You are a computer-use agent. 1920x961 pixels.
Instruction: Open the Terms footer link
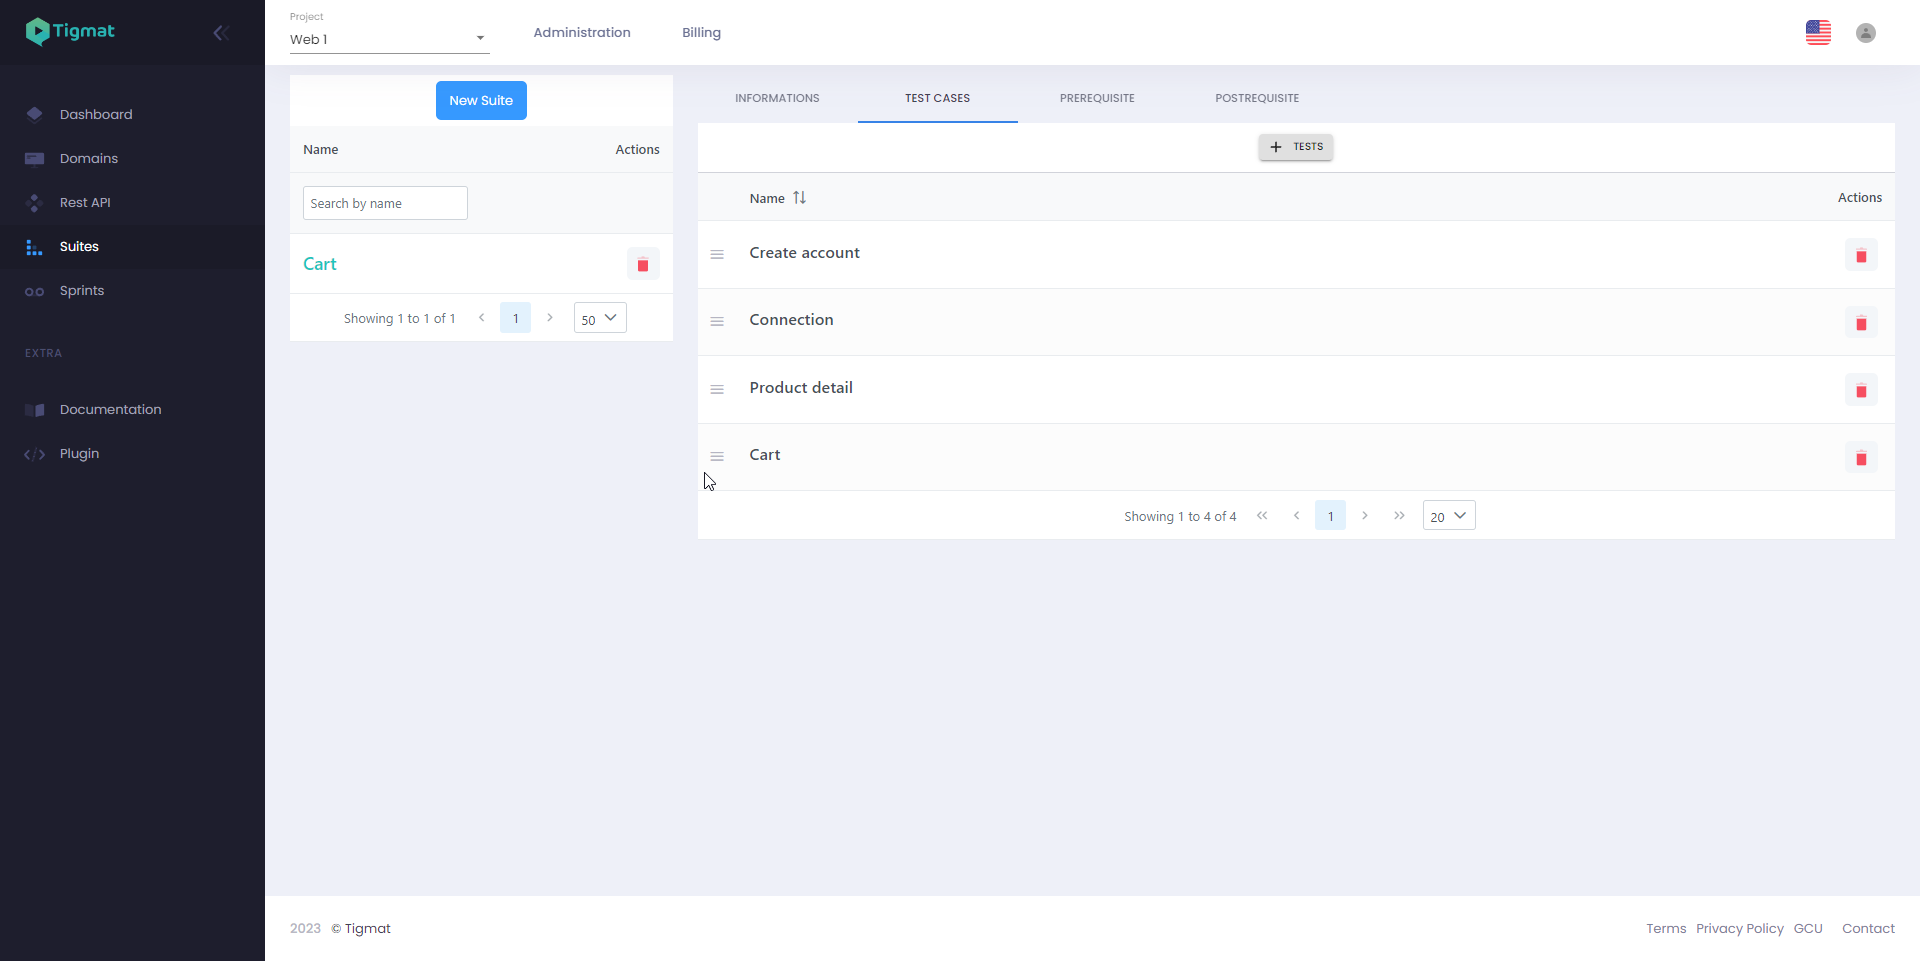[x=1666, y=929]
